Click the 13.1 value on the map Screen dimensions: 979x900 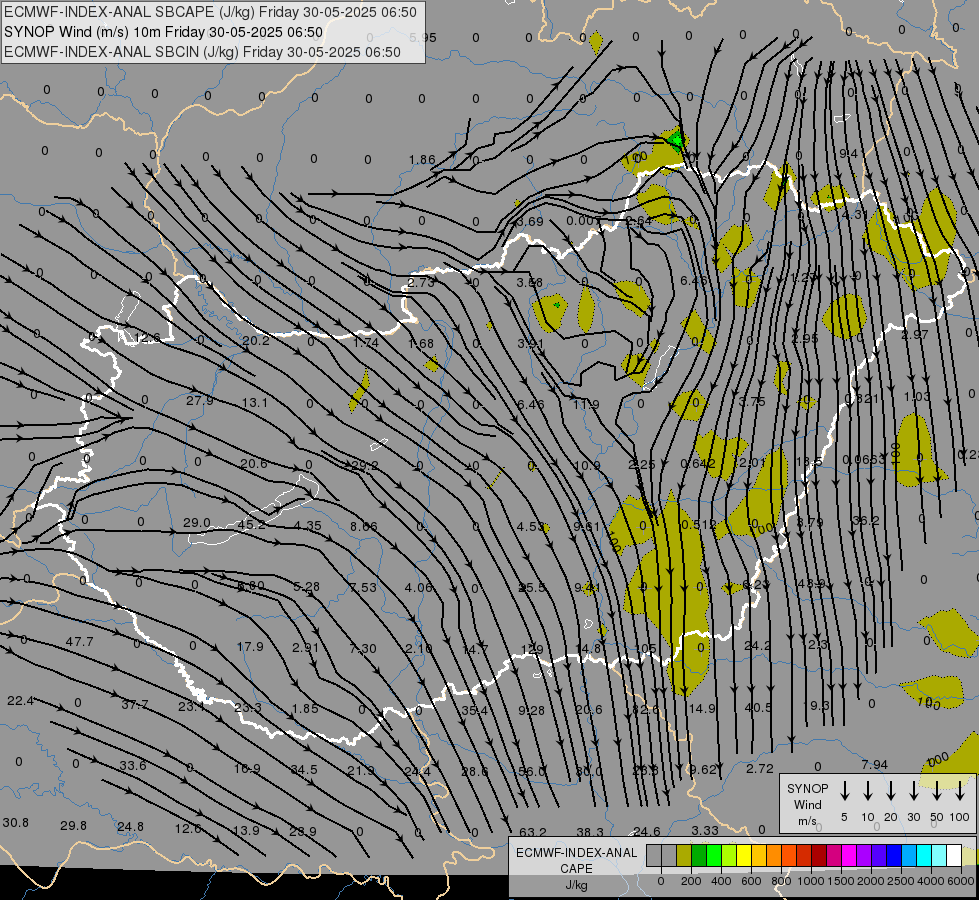click(x=255, y=402)
